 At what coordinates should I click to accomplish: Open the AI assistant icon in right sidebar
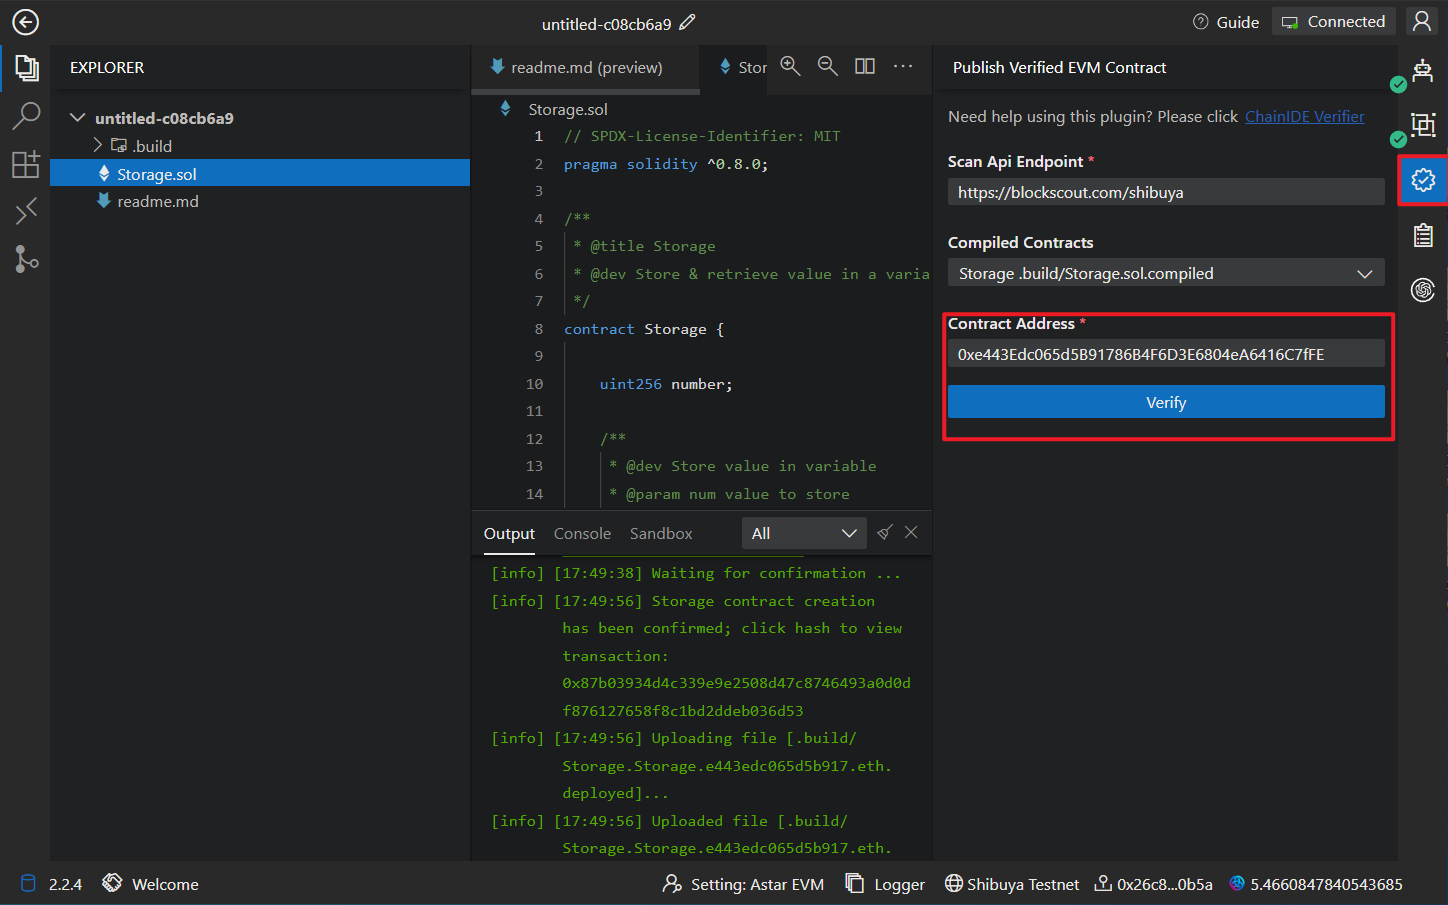click(x=1422, y=290)
